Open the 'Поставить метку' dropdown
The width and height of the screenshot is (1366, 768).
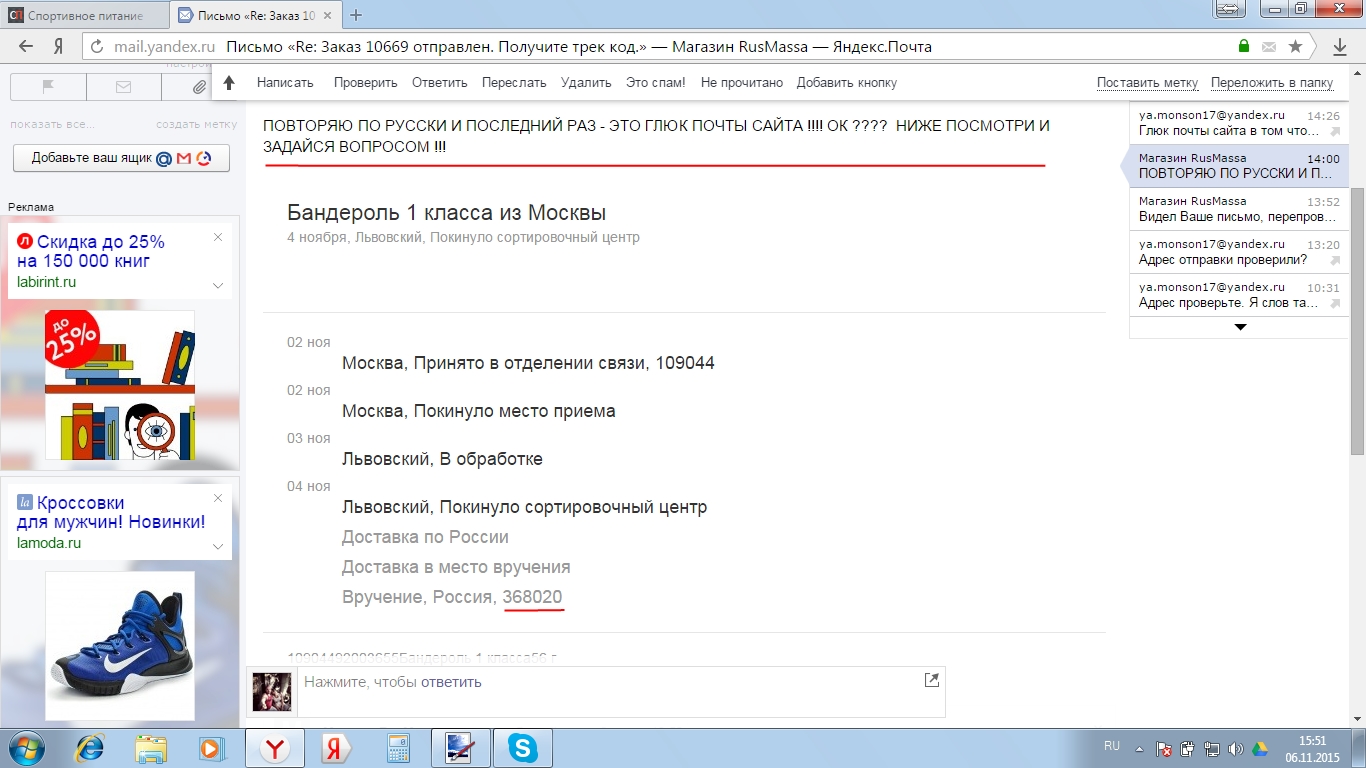pyautogui.click(x=1147, y=83)
